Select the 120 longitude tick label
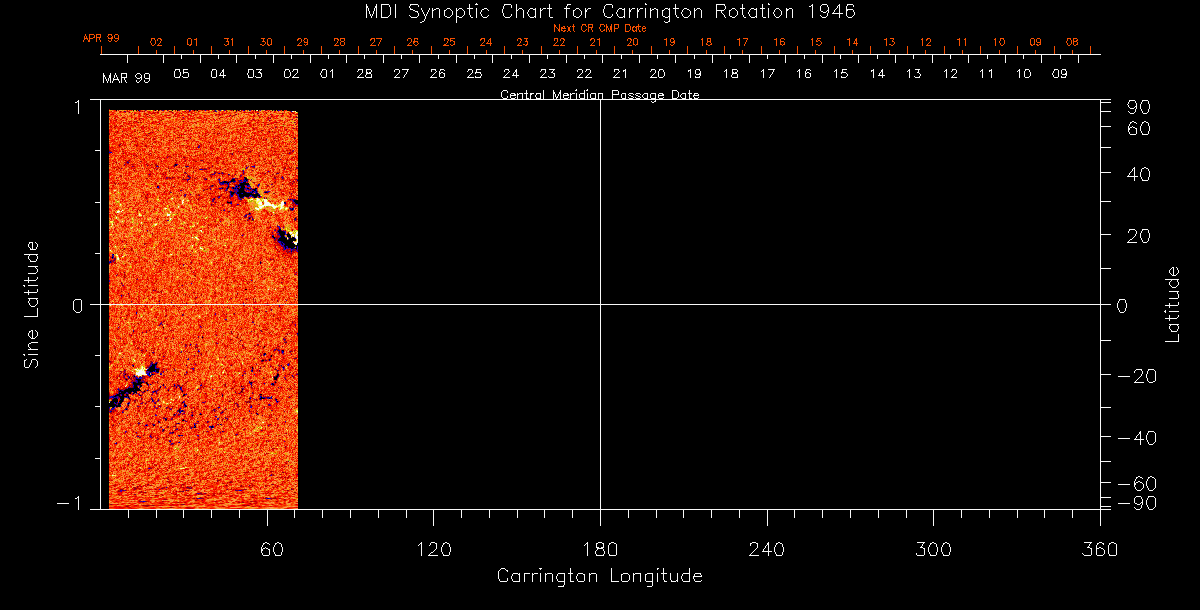 coord(433,550)
